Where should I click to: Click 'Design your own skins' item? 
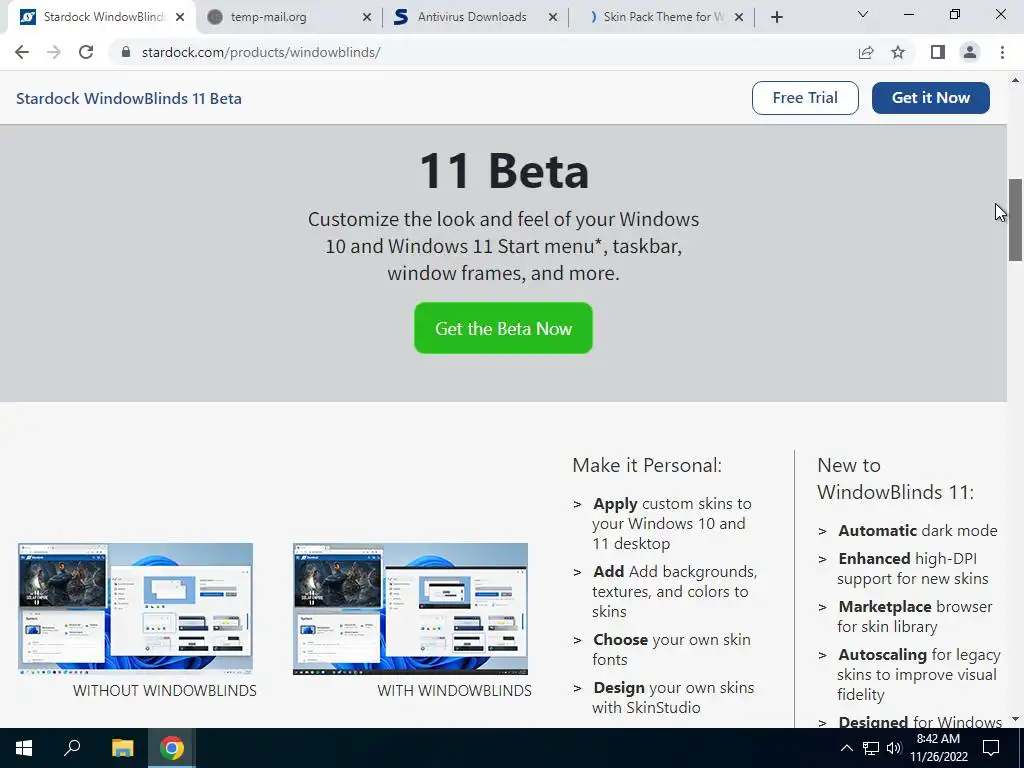click(x=673, y=697)
